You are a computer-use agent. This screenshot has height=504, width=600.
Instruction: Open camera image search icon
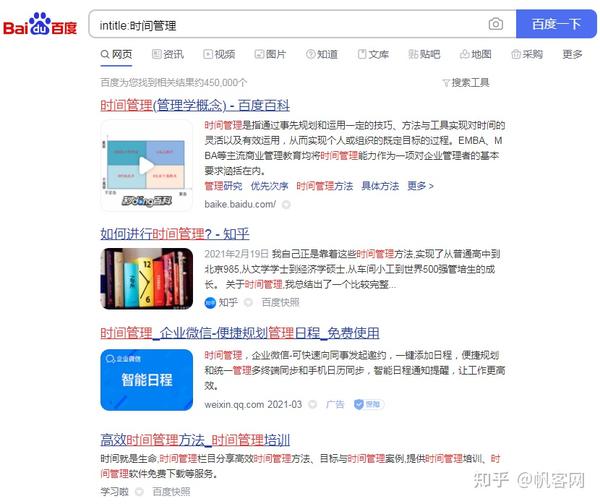click(496, 24)
